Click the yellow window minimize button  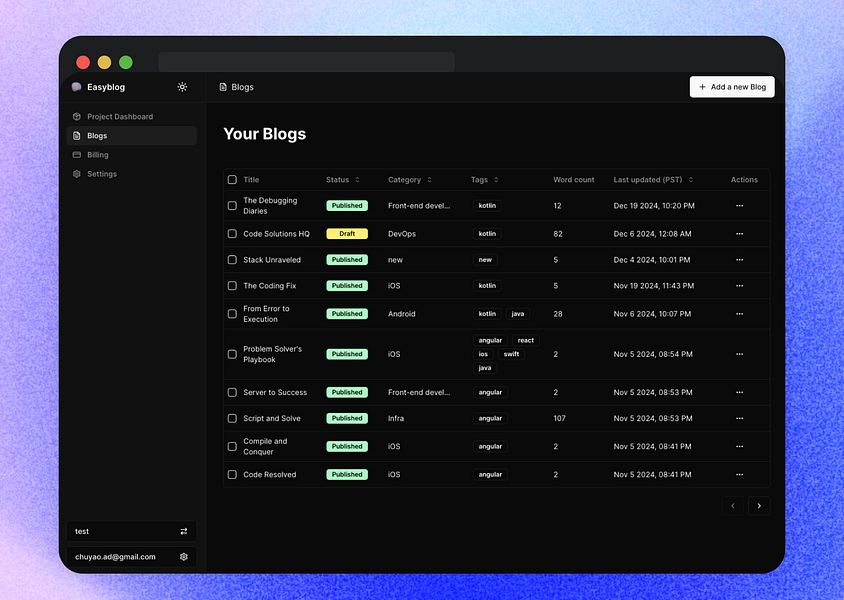coord(104,62)
